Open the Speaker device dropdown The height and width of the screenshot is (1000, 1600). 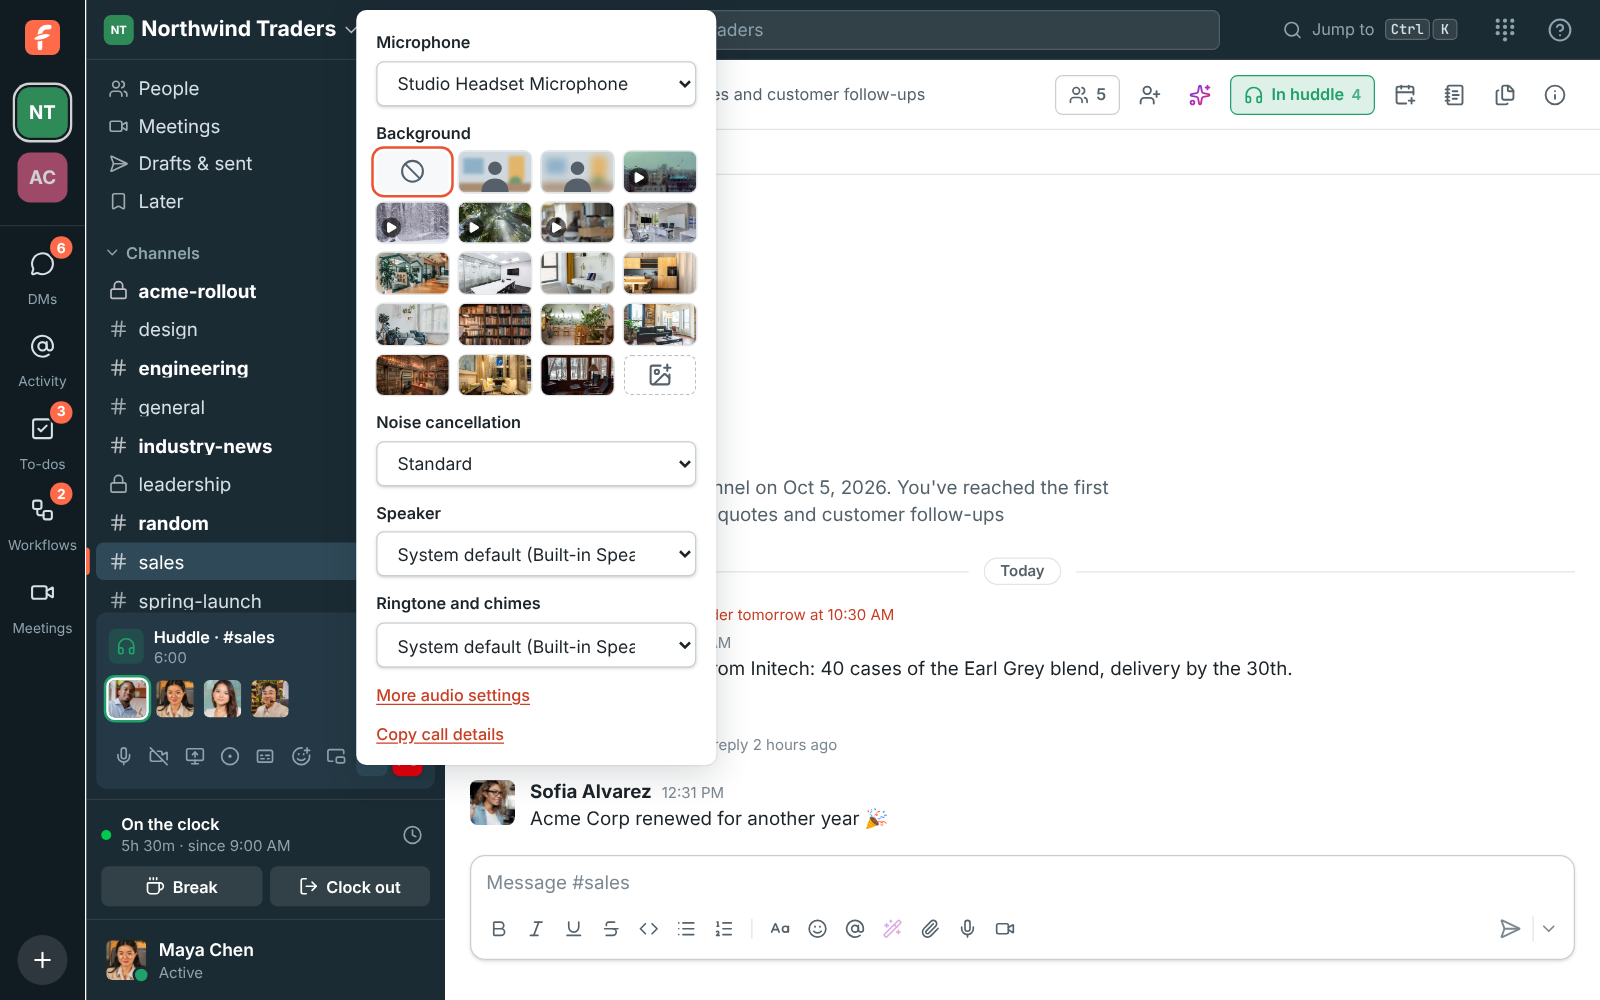[536, 555]
